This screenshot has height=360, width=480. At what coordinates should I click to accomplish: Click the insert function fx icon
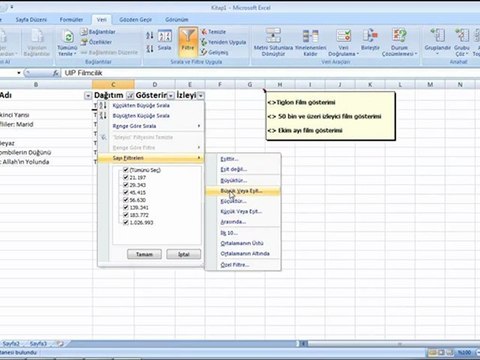pyautogui.click(x=56, y=73)
